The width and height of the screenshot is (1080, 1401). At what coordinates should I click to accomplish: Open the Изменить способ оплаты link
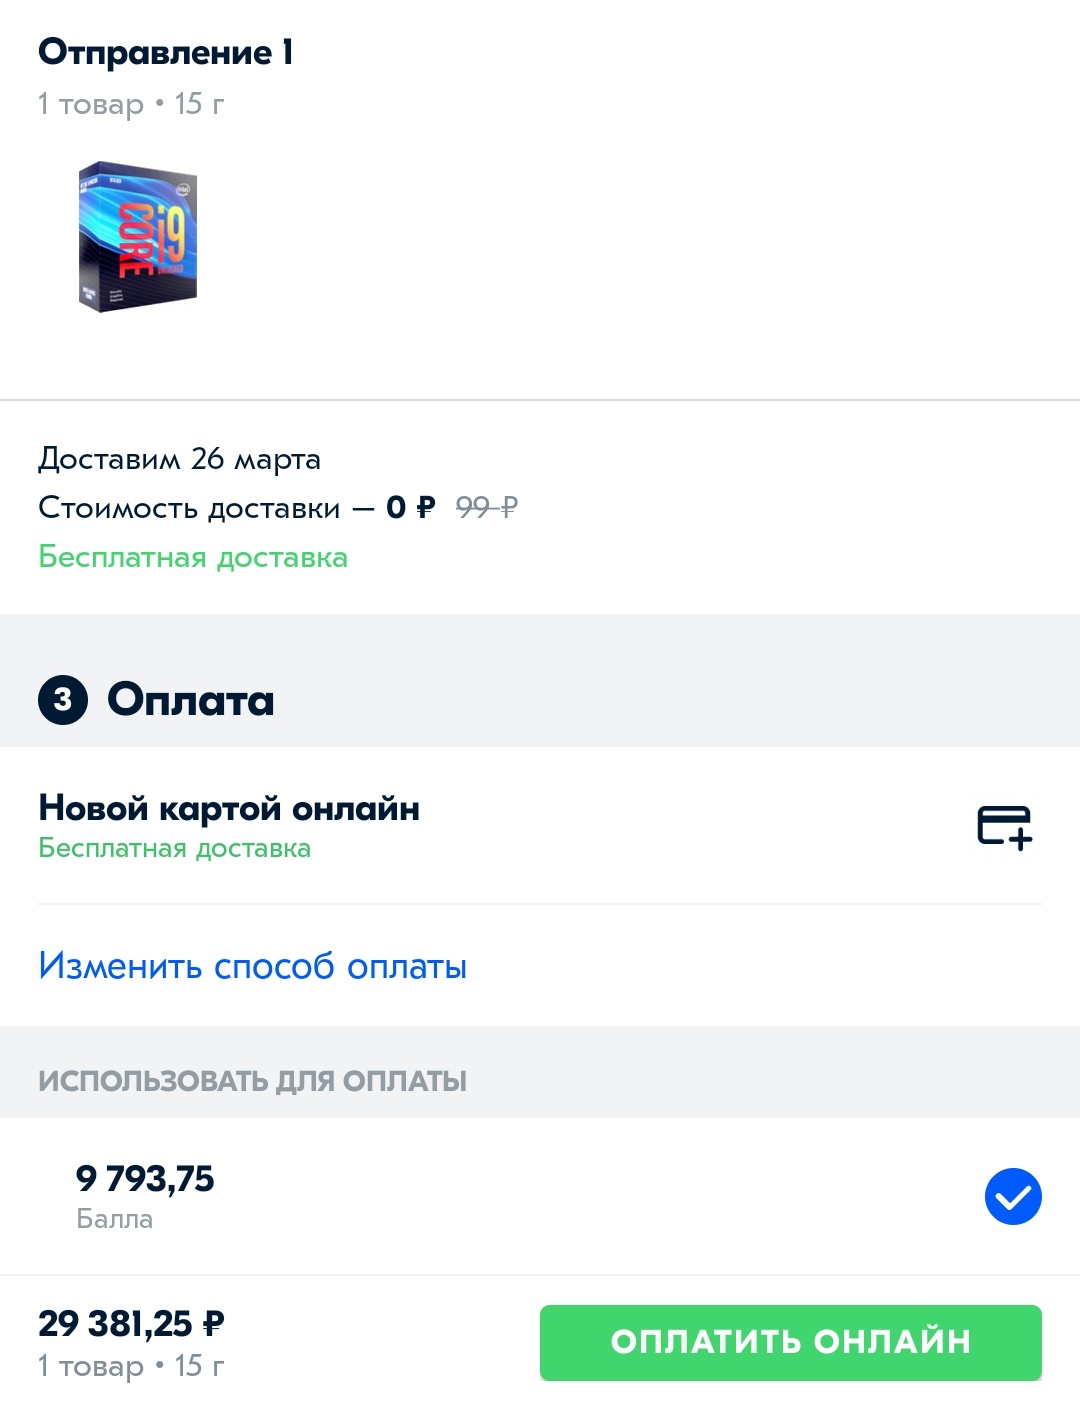(x=253, y=966)
